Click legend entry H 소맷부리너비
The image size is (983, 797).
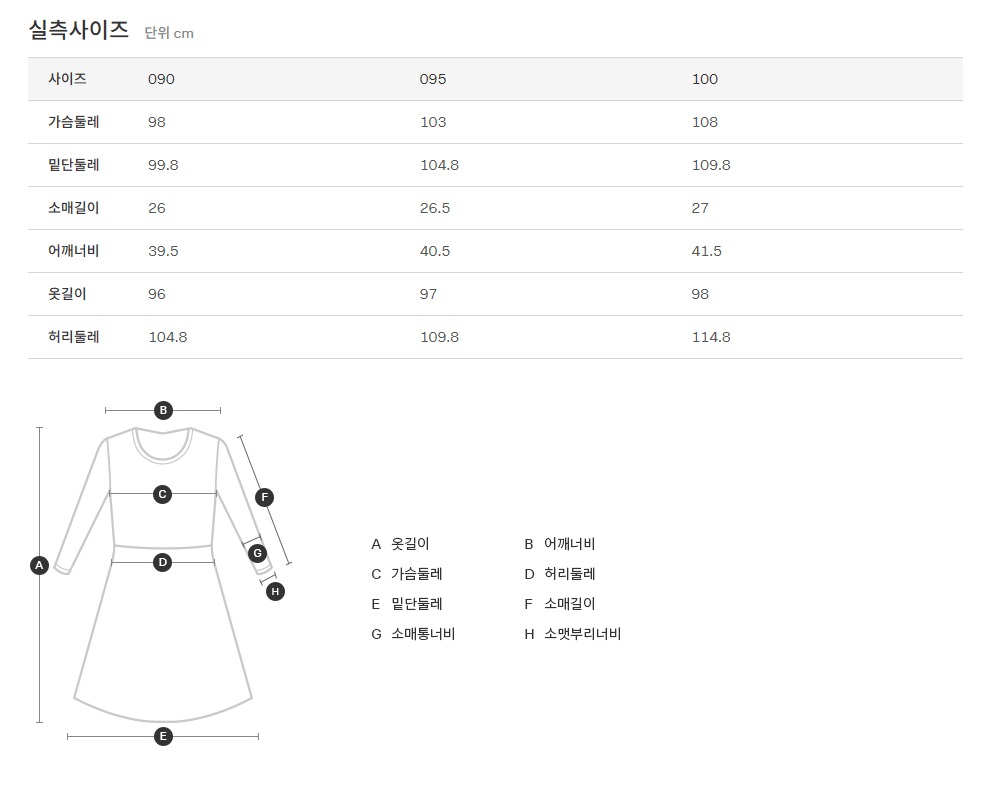573,634
